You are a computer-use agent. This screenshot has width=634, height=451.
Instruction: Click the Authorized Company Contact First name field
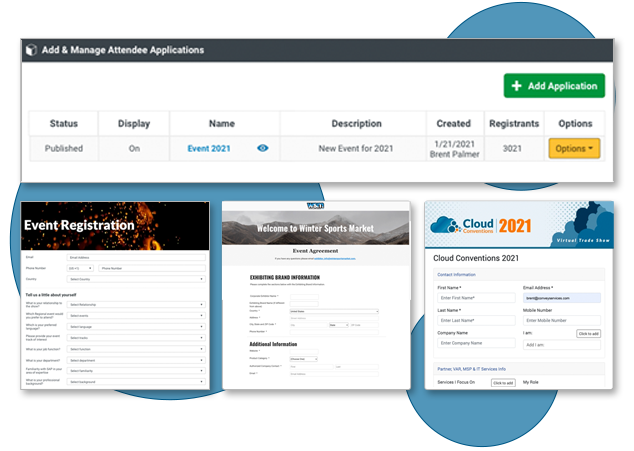coord(311,367)
